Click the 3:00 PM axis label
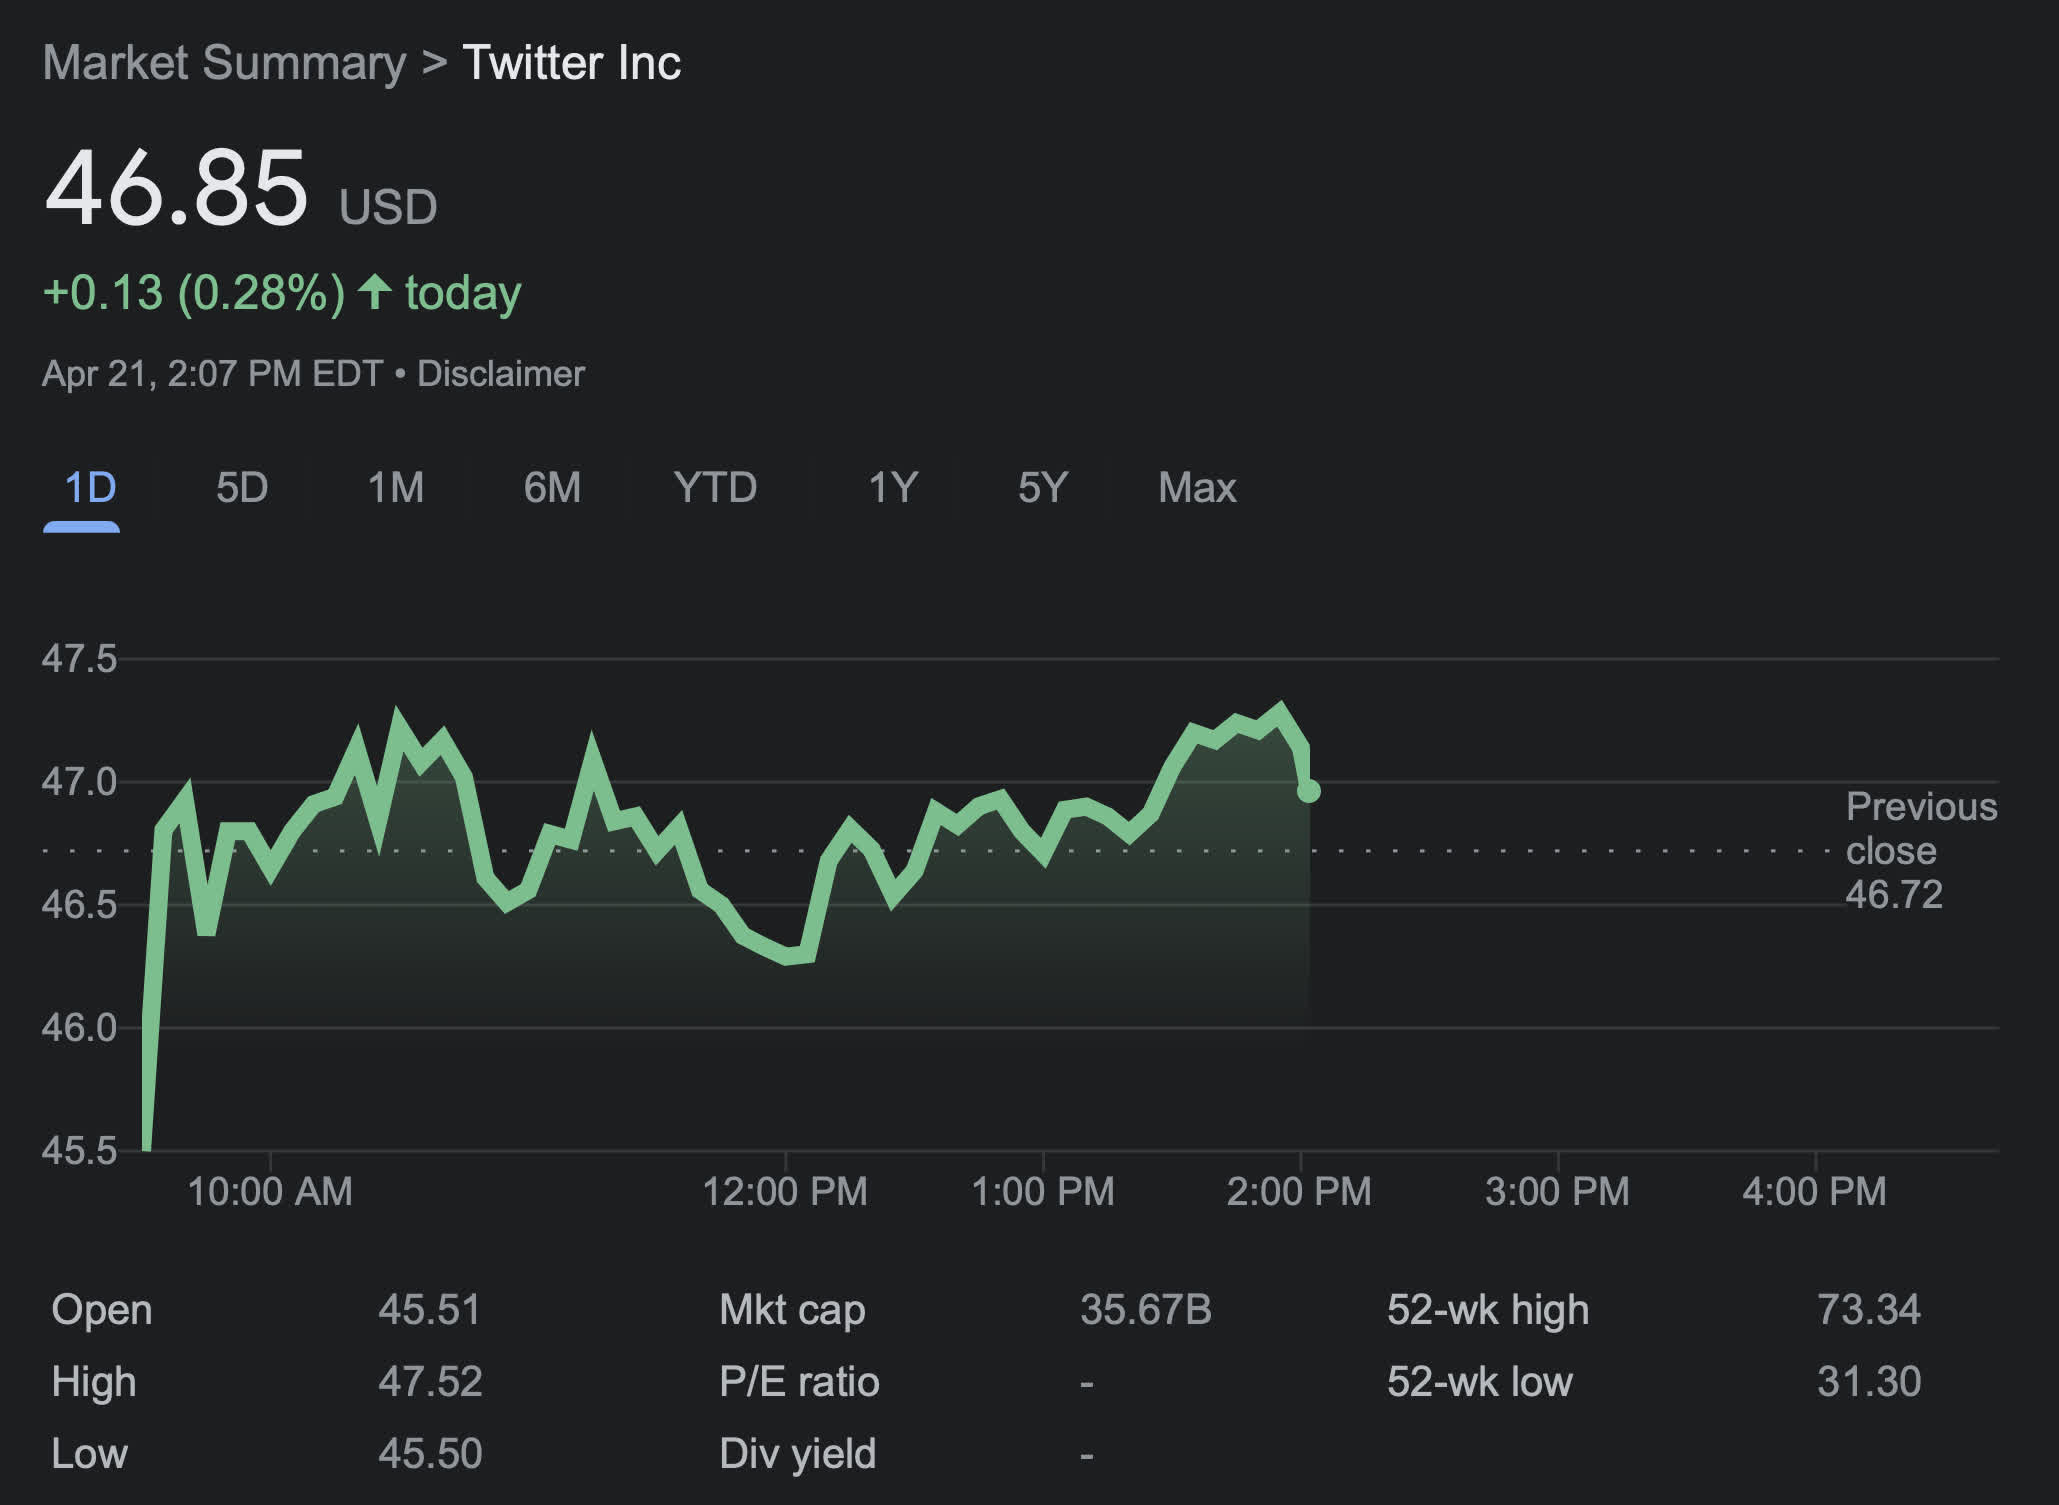Viewport: 2059px width, 1505px height. tap(1557, 1192)
